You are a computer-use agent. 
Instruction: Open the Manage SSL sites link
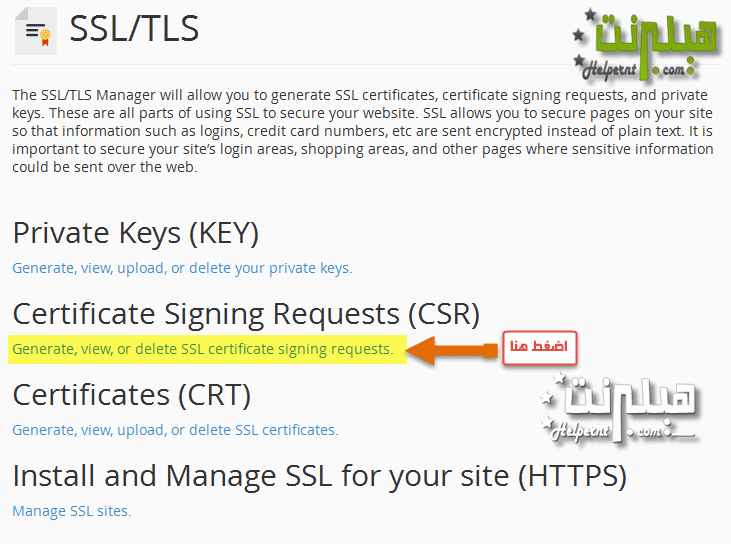tap(71, 511)
